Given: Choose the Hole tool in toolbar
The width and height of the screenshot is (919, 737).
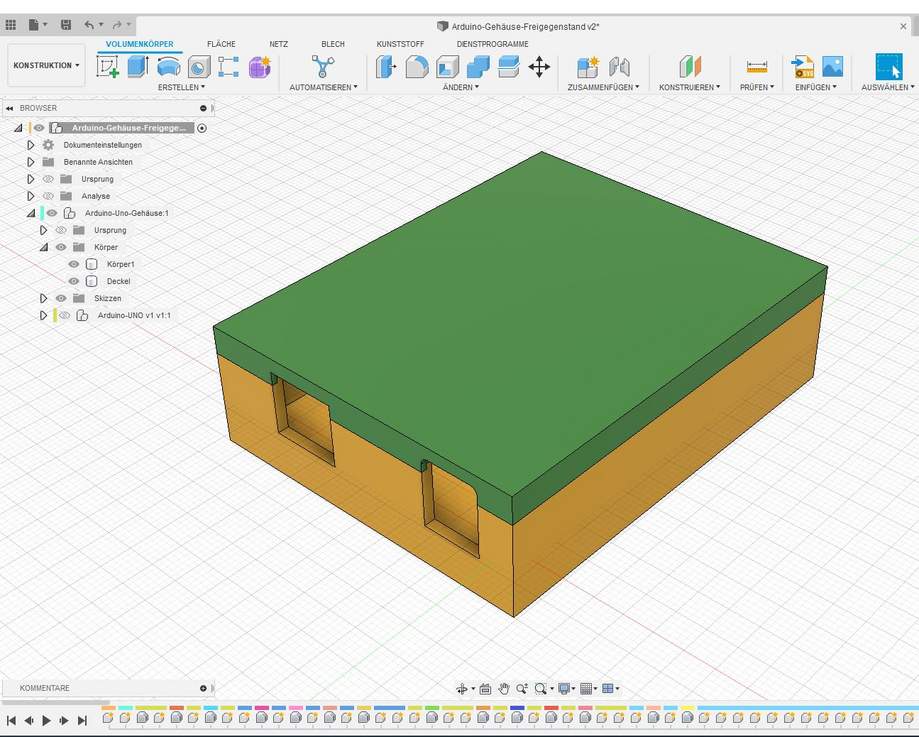Looking at the screenshot, I should 199,67.
